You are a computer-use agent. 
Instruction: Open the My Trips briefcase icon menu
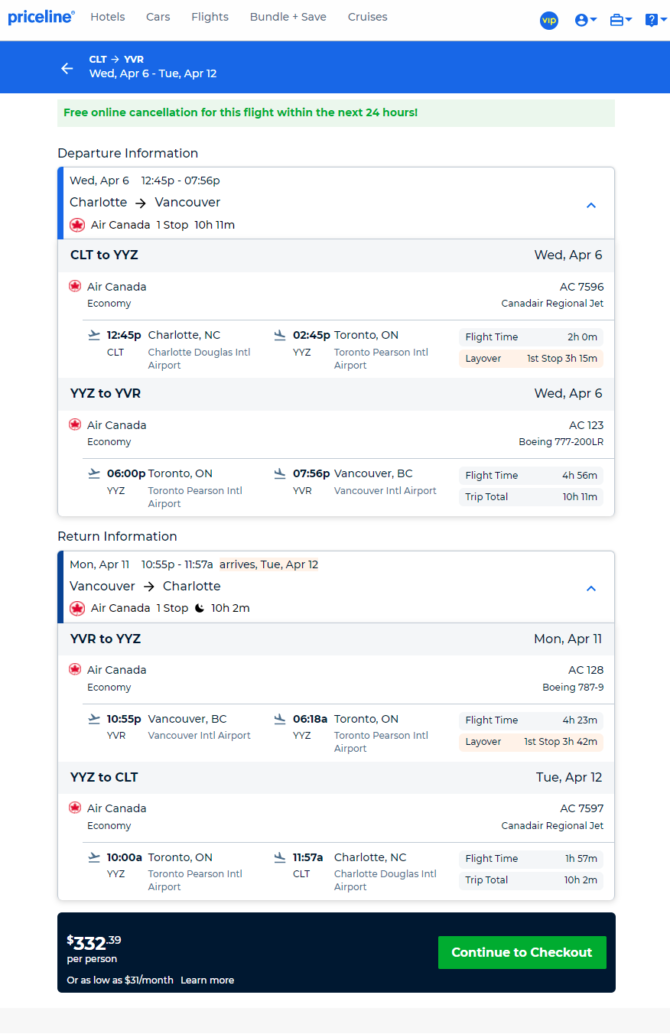coord(621,20)
